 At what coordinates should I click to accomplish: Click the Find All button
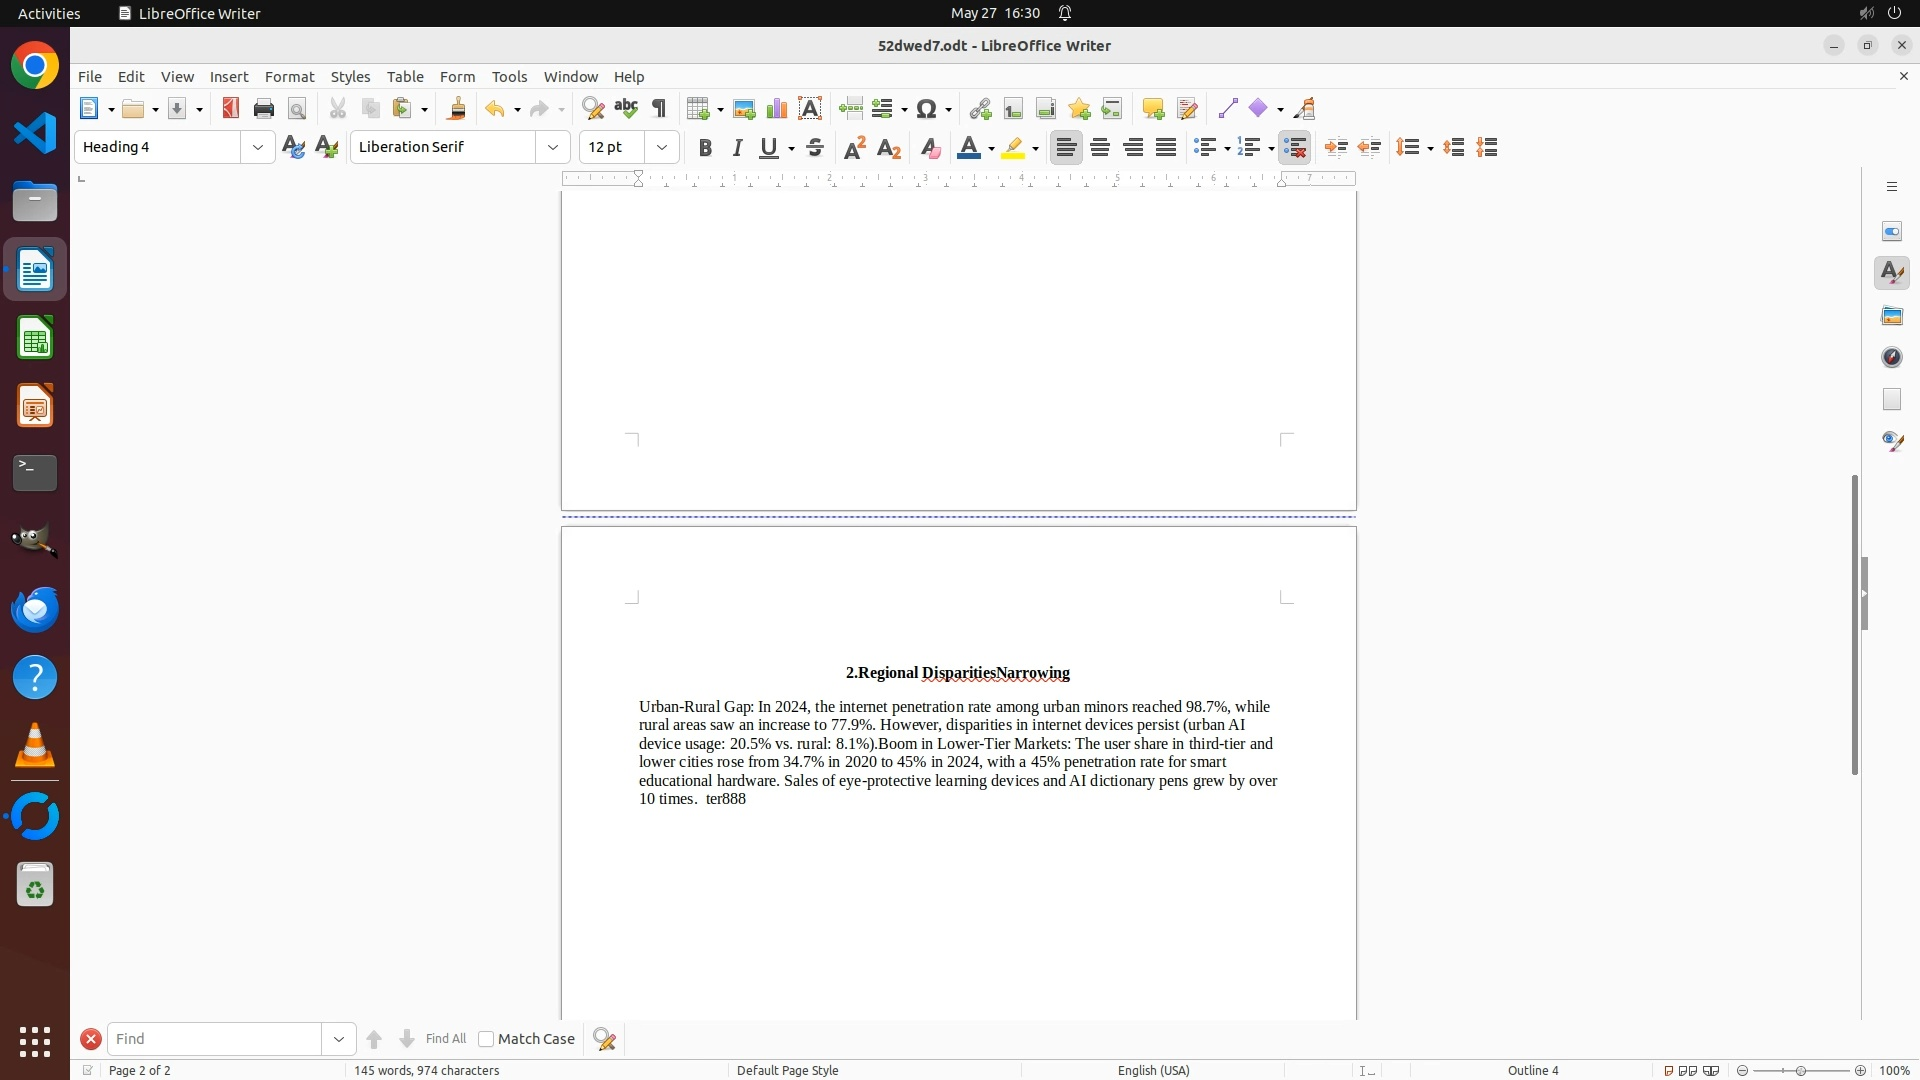coord(445,1039)
